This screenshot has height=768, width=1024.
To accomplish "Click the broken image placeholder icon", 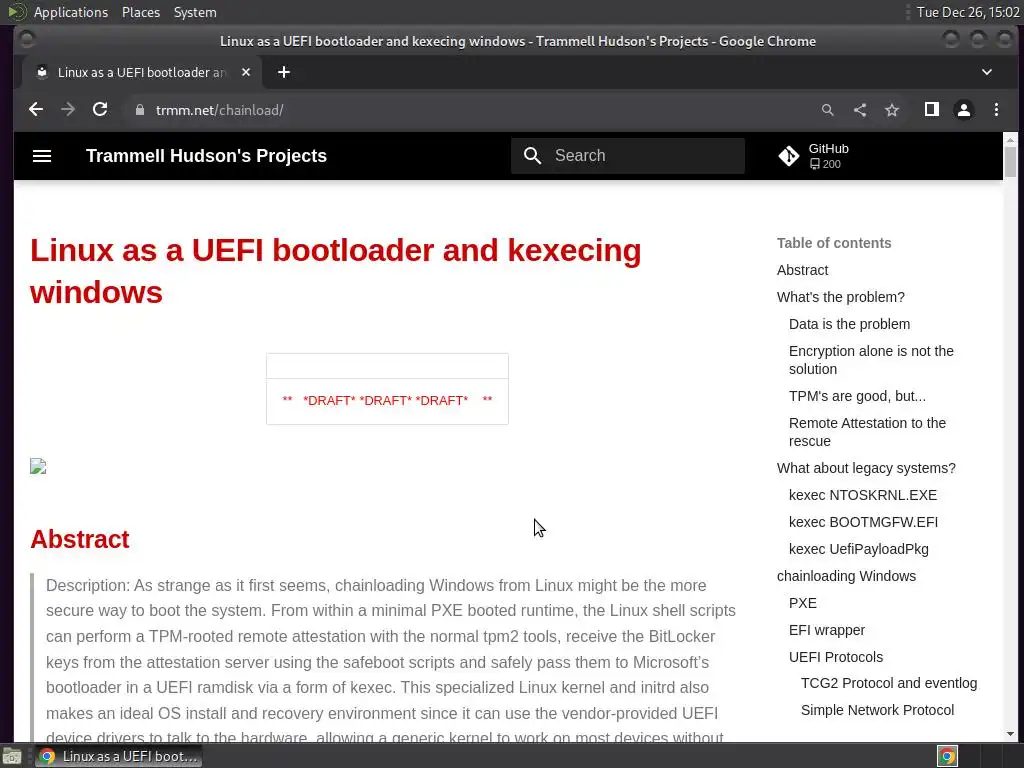I will (38, 466).
